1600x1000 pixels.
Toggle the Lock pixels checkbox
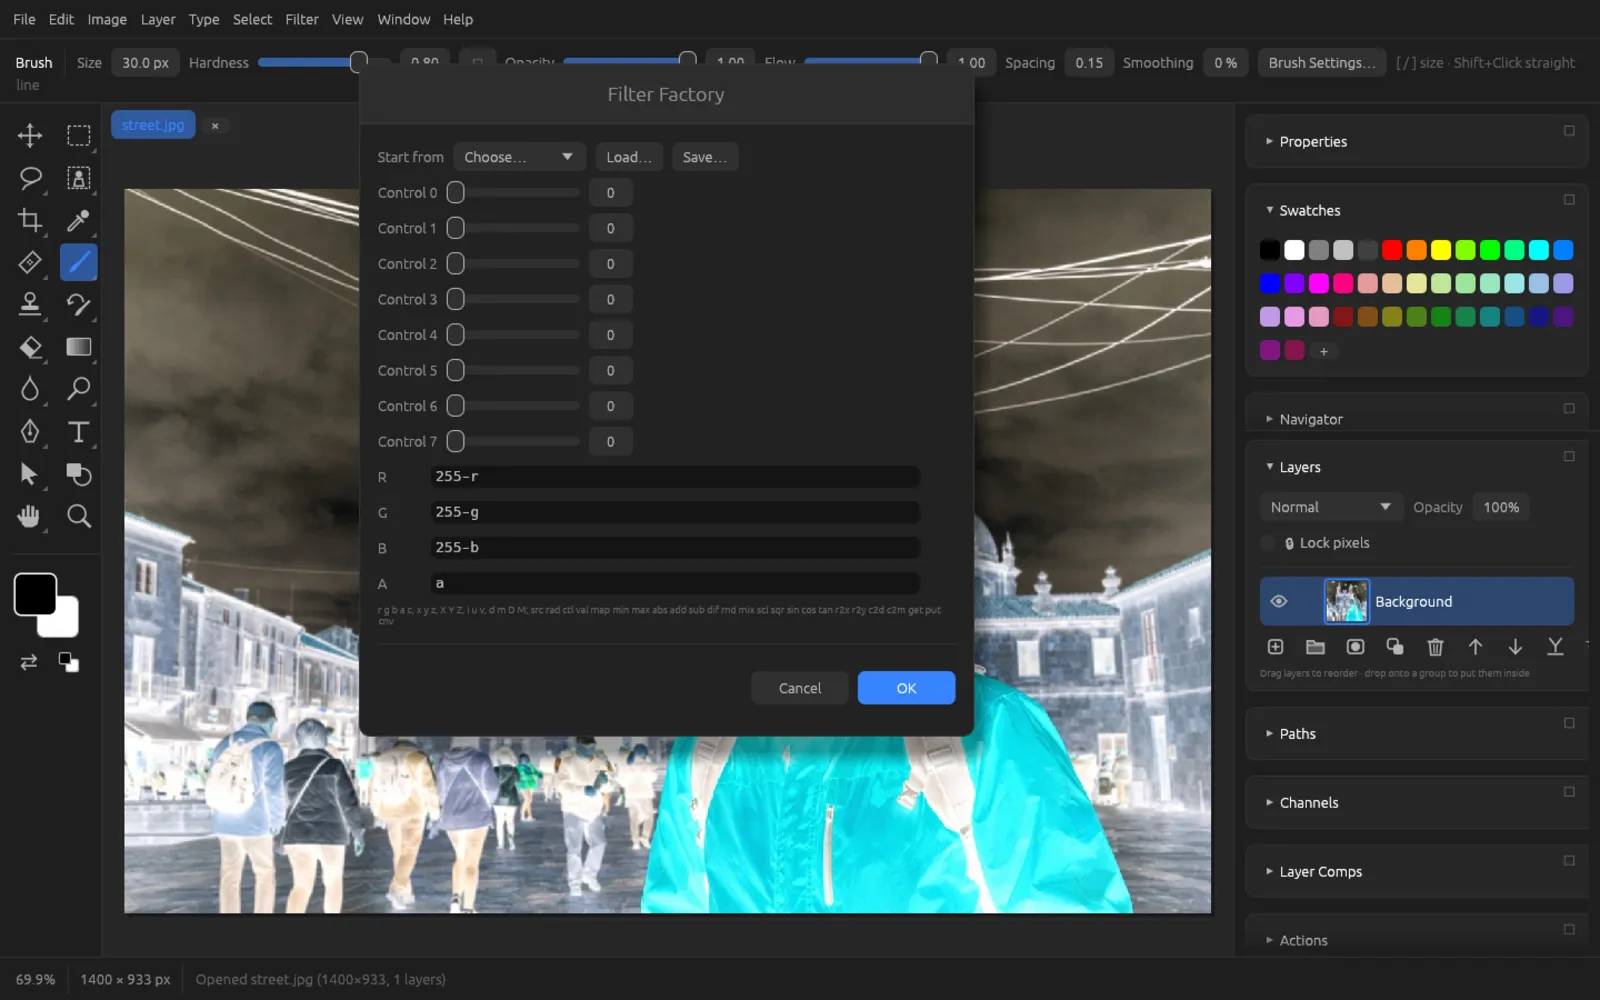click(x=1268, y=543)
